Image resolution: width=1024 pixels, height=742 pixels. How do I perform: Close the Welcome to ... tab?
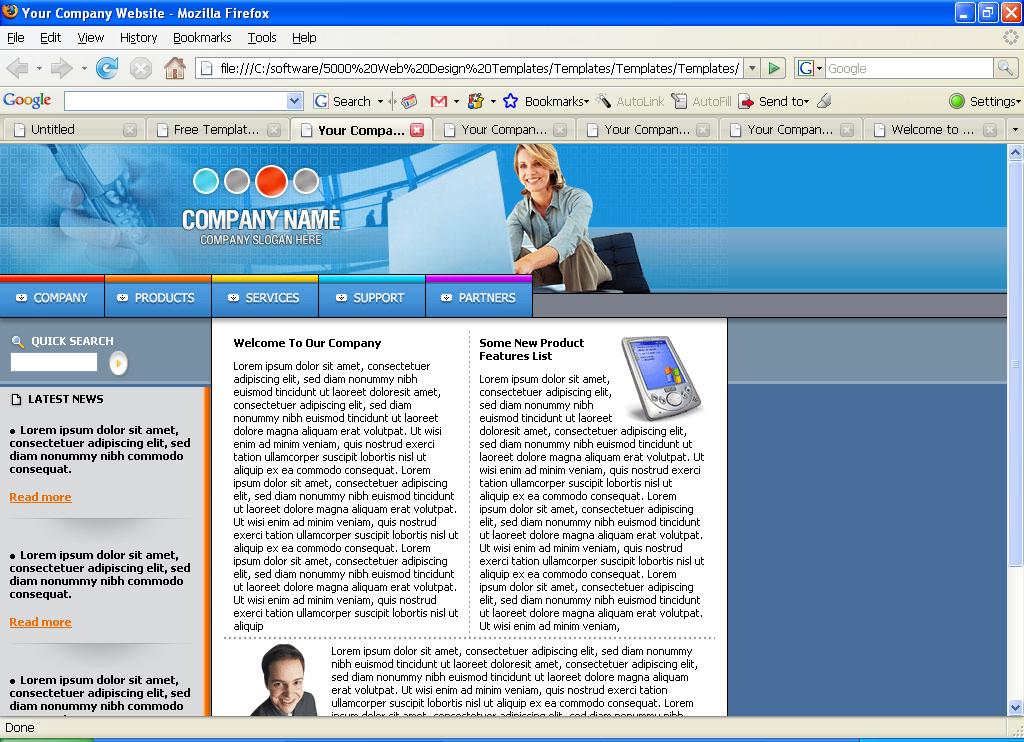[990, 130]
